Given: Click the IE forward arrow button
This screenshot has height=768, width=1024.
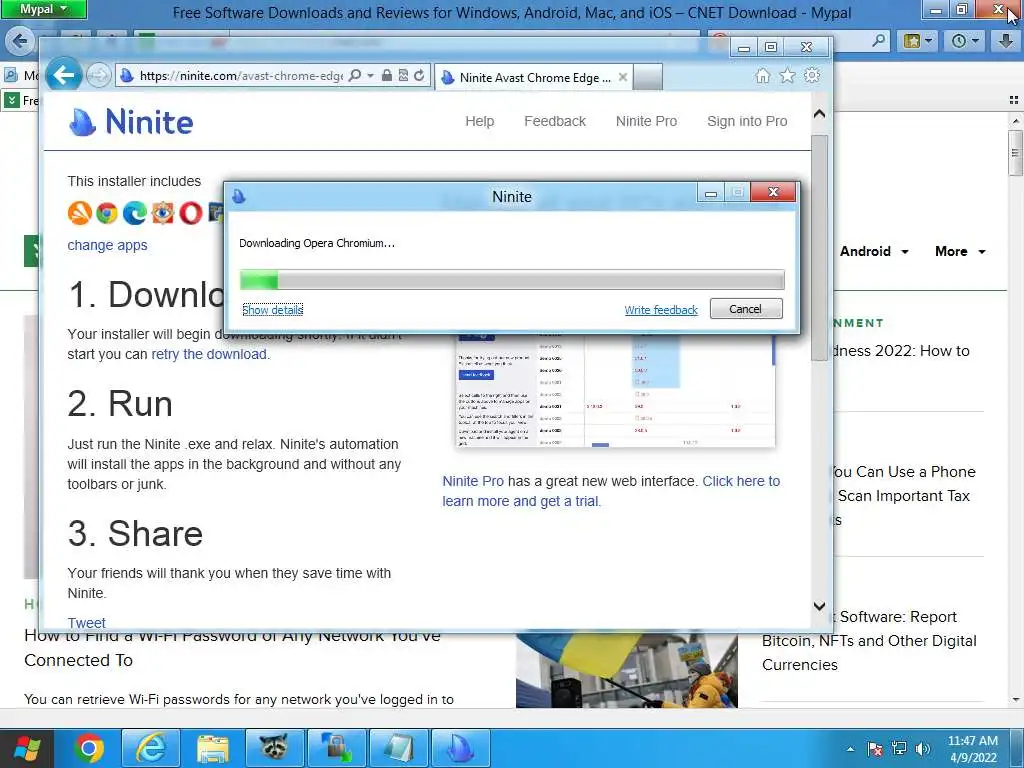Looking at the screenshot, I should [99, 76].
